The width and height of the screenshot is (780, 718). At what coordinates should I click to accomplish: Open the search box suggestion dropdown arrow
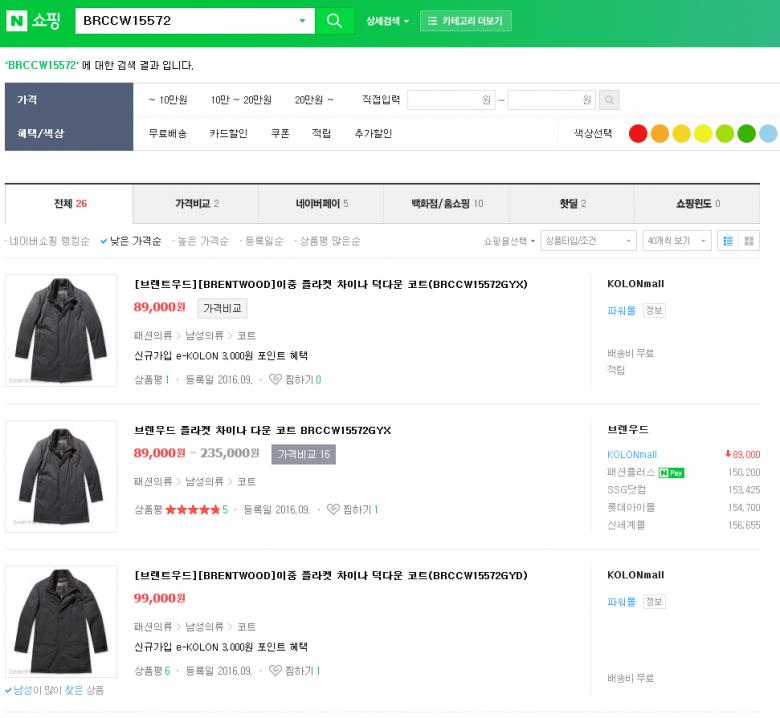point(303,21)
